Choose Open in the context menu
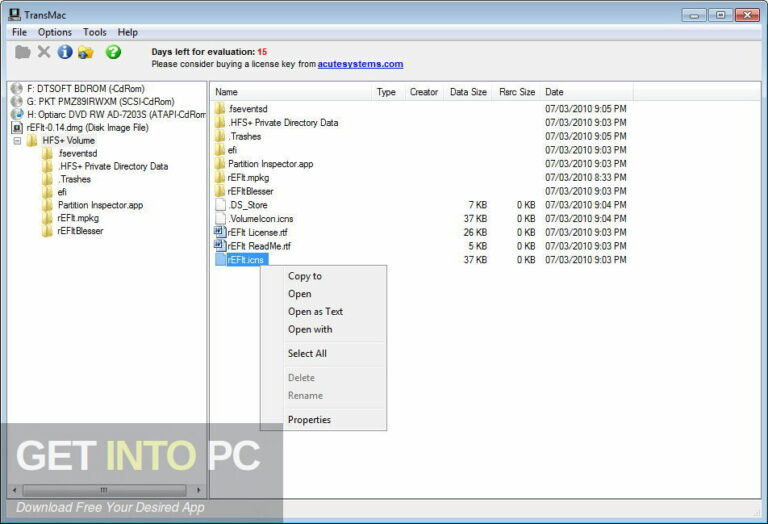Viewport: 768px width, 524px height. coord(323,294)
